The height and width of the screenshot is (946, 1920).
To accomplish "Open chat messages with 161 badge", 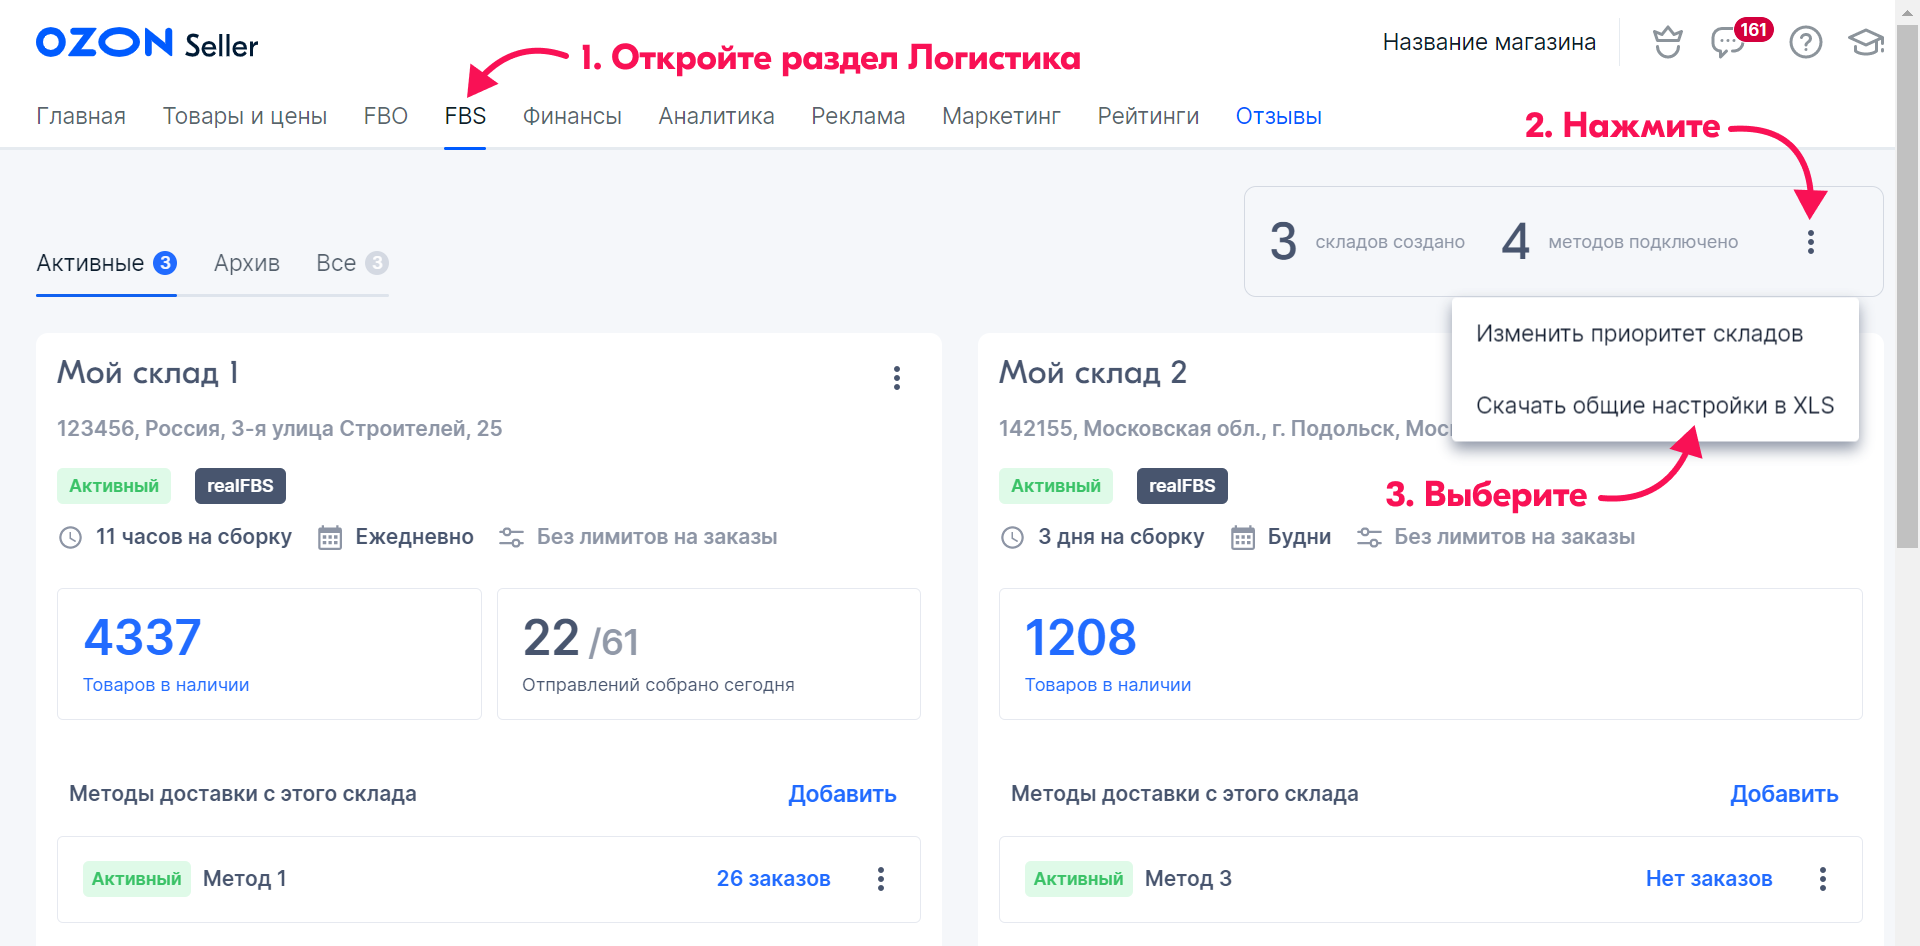I will tap(1727, 43).
